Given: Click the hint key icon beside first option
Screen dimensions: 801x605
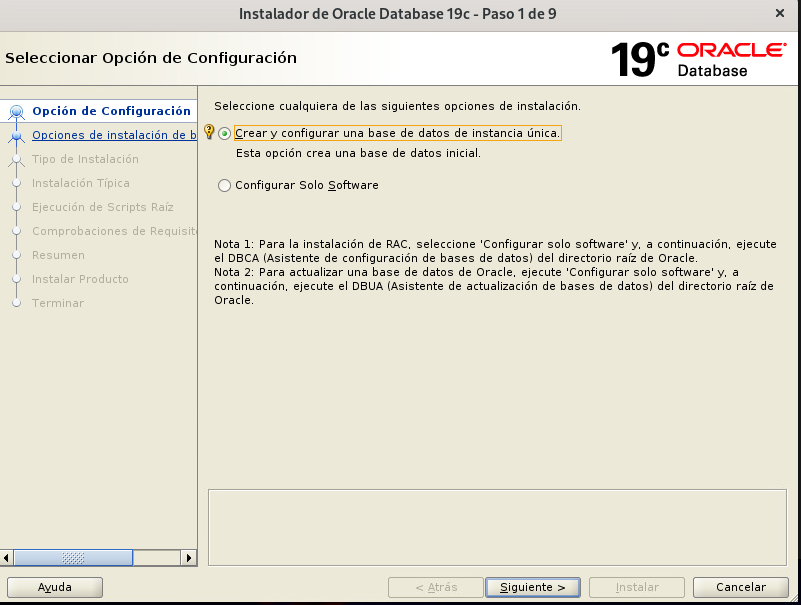Looking at the screenshot, I should [209, 132].
